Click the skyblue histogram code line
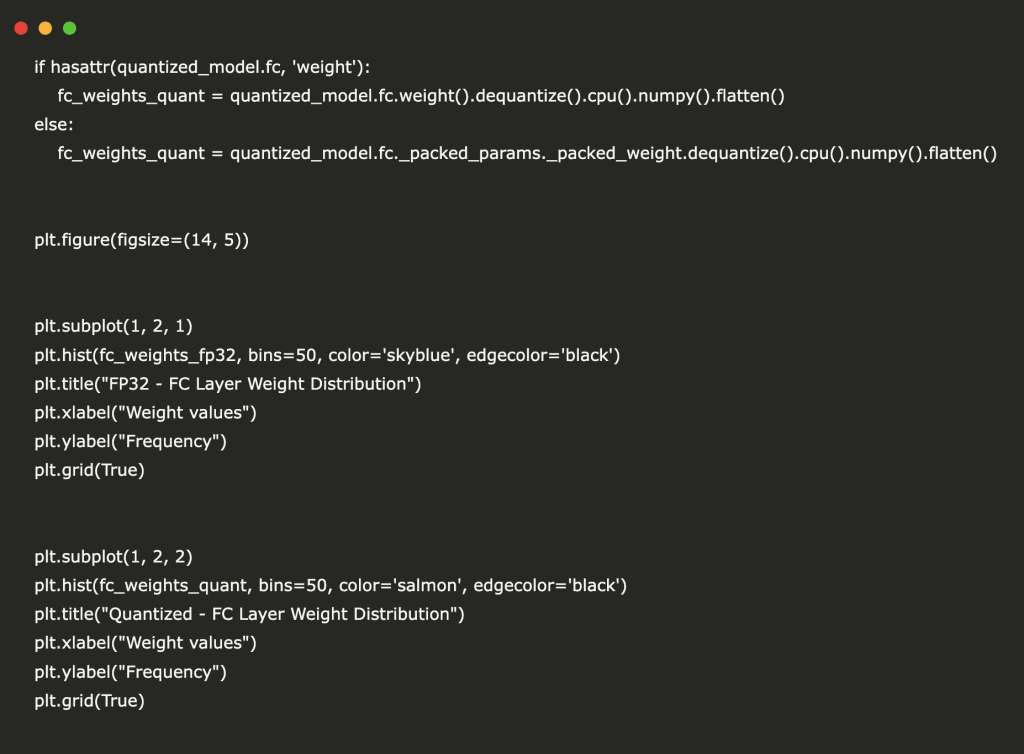 coord(327,355)
